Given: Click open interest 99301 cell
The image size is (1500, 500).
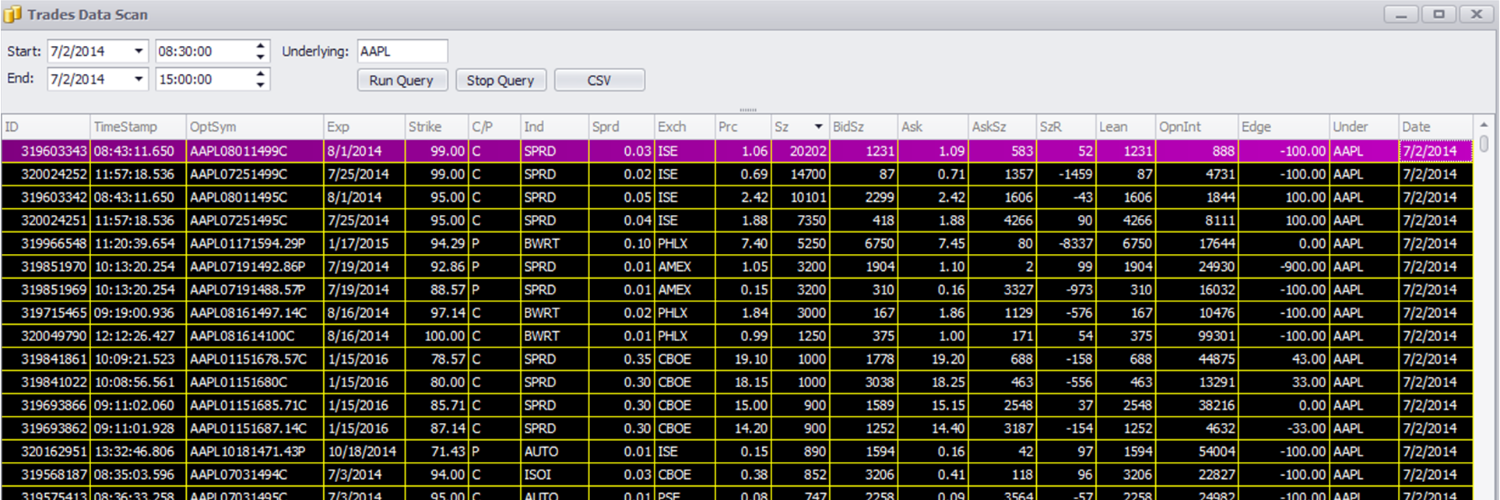Looking at the screenshot, I should coord(1197,336).
